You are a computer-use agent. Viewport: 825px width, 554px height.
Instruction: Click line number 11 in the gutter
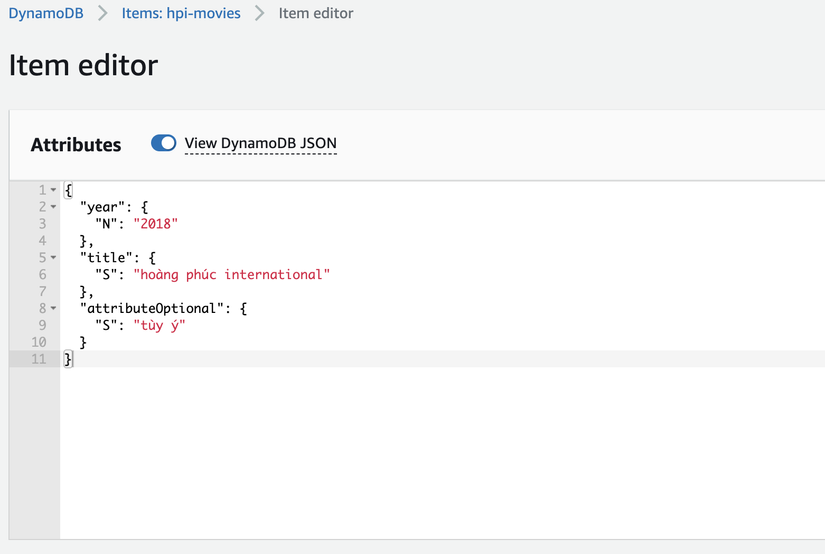pos(38,359)
